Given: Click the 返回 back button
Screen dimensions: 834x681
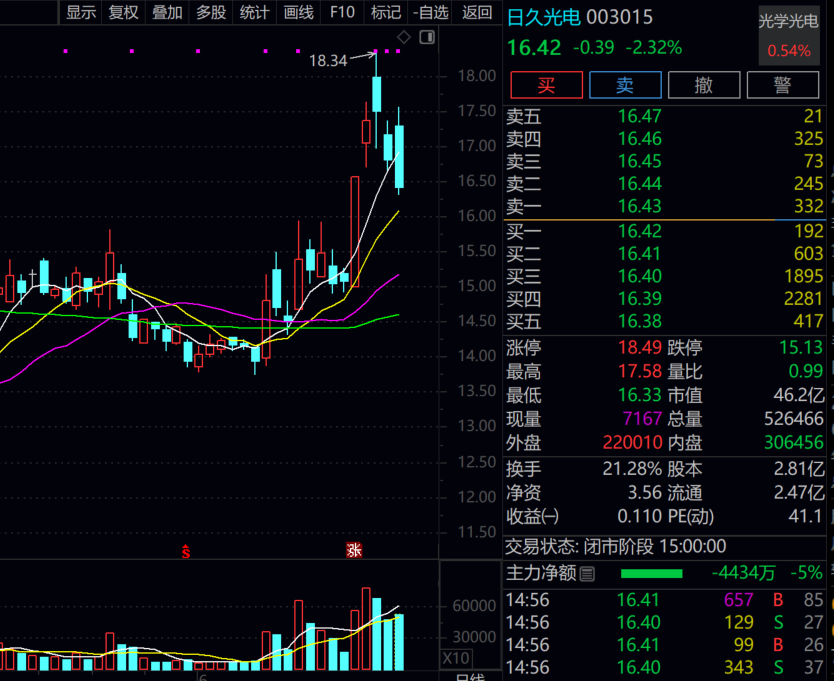Looking at the screenshot, I should click(x=477, y=12).
